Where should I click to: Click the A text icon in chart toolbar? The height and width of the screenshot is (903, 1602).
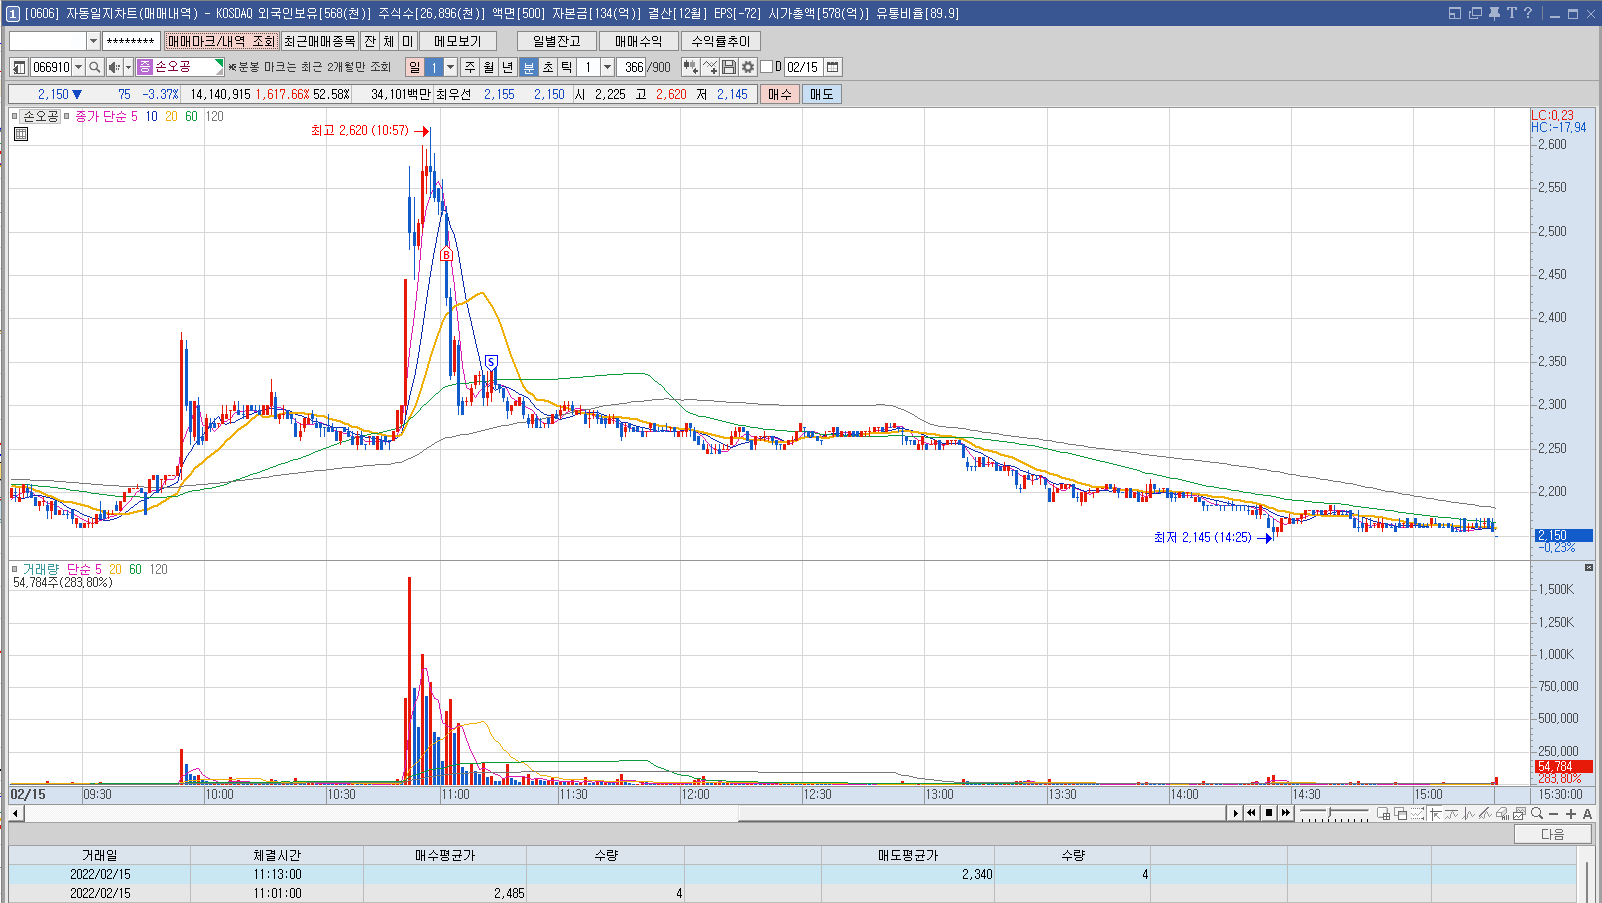[1587, 814]
